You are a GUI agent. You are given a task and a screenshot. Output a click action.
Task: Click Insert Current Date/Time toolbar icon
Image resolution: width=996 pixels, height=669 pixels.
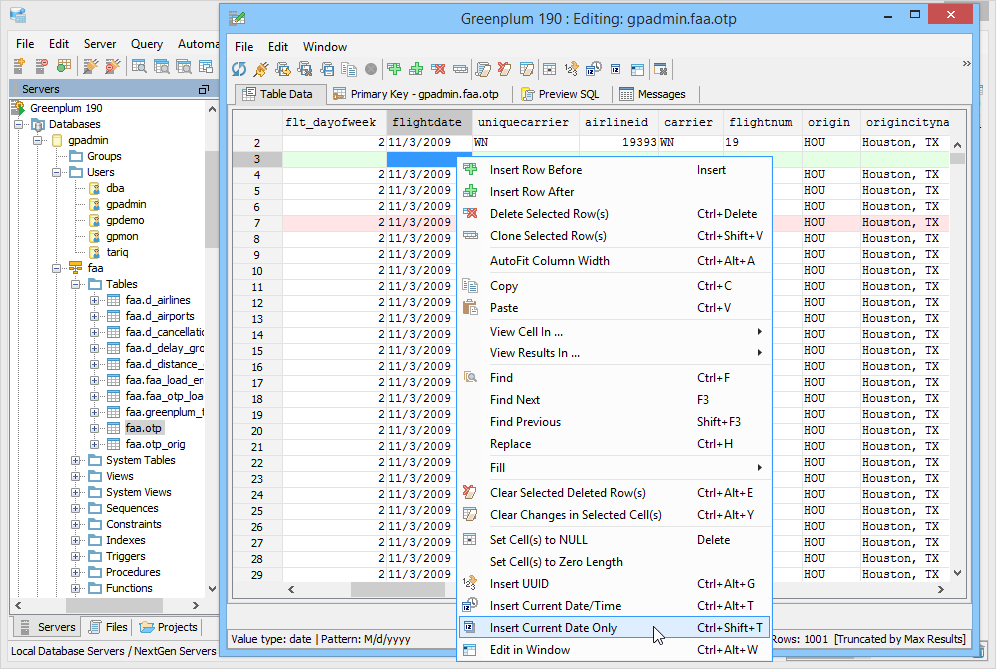tap(594, 69)
